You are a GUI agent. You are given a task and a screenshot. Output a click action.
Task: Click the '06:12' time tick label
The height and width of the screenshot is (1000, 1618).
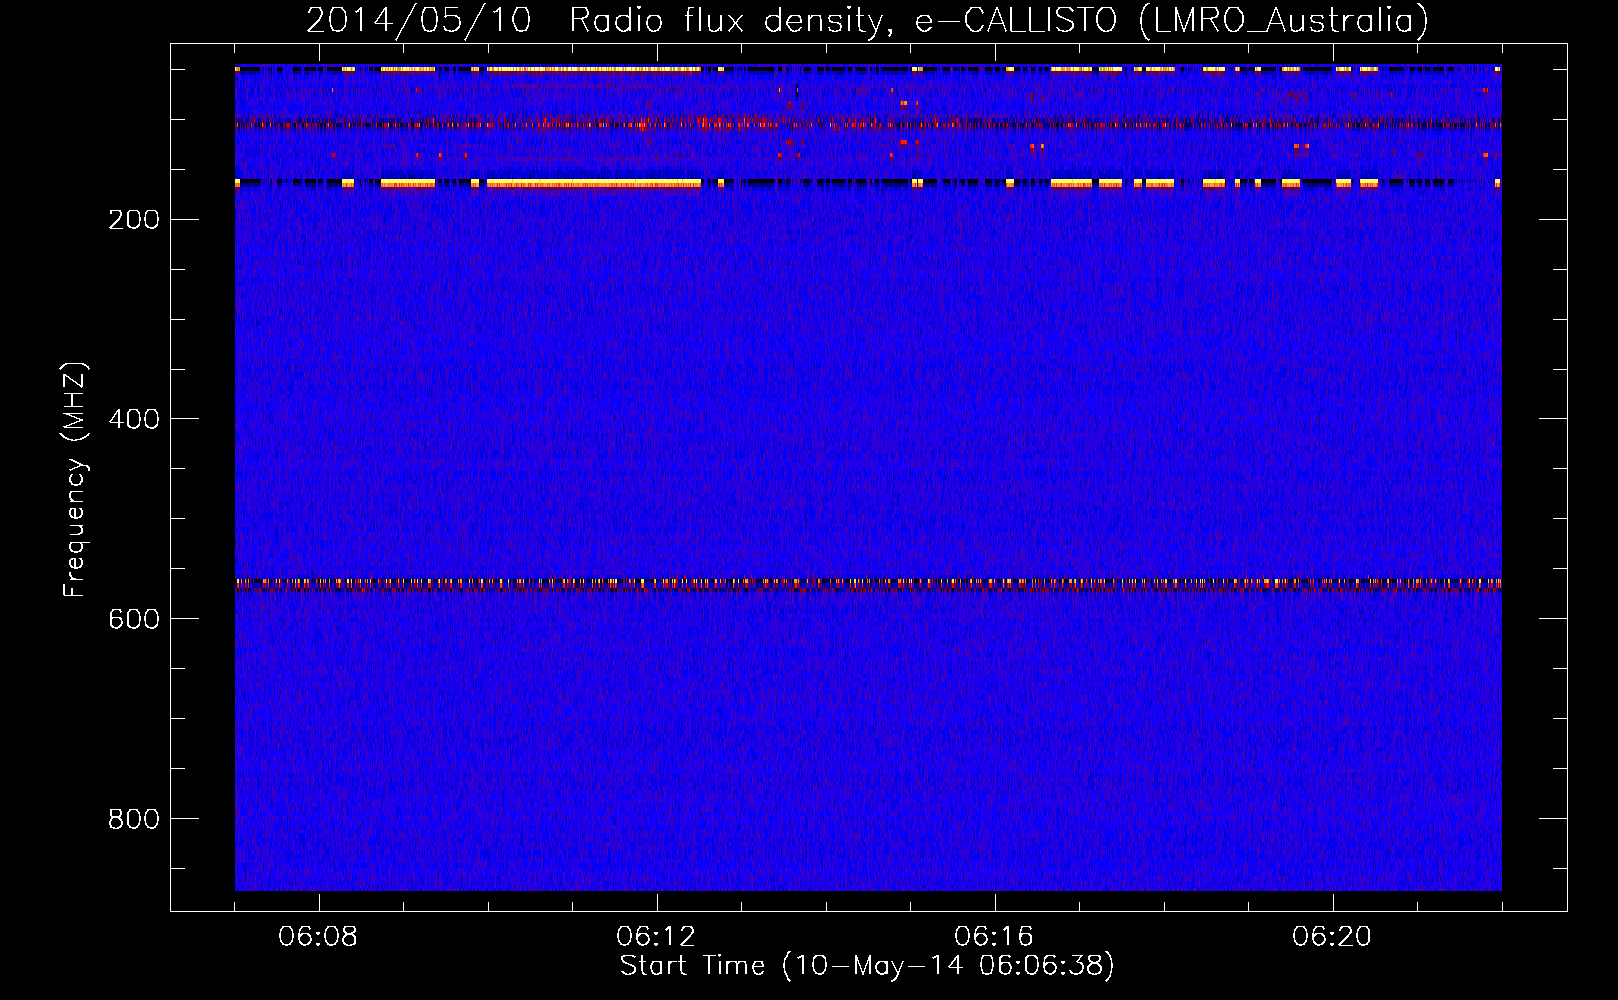click(656, 937)
